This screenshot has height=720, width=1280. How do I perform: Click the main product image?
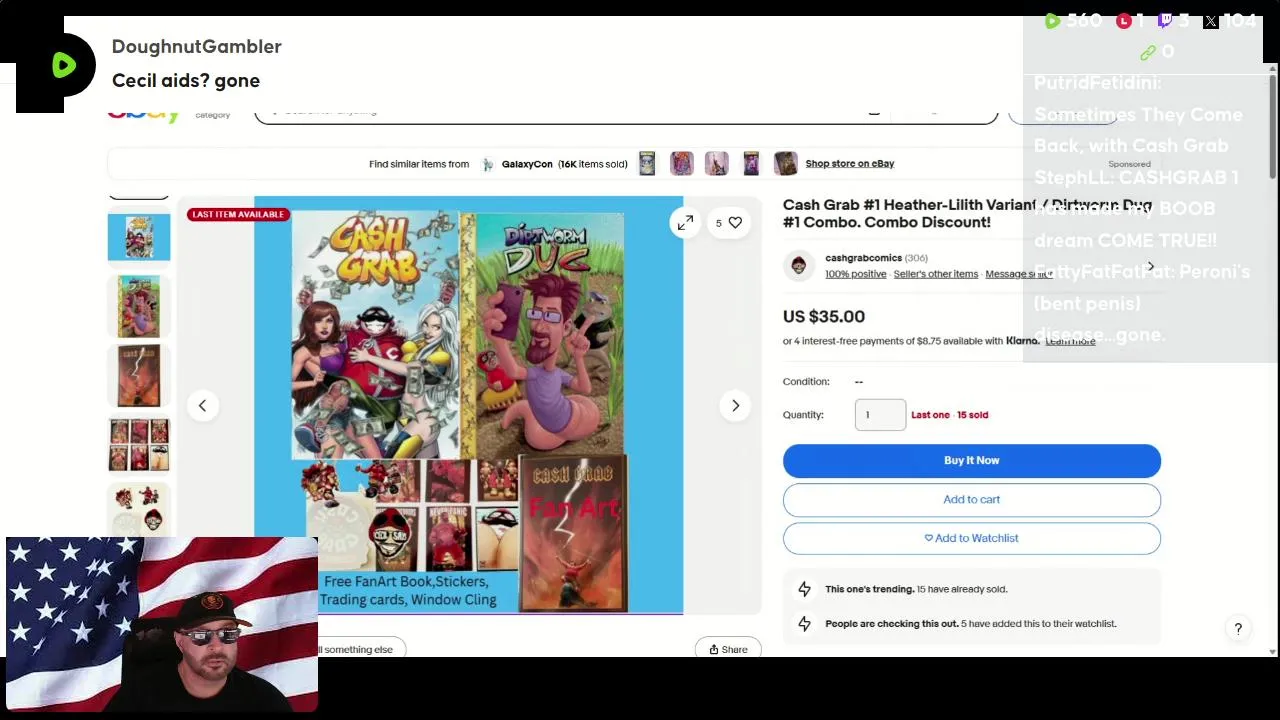coord(468,405)
